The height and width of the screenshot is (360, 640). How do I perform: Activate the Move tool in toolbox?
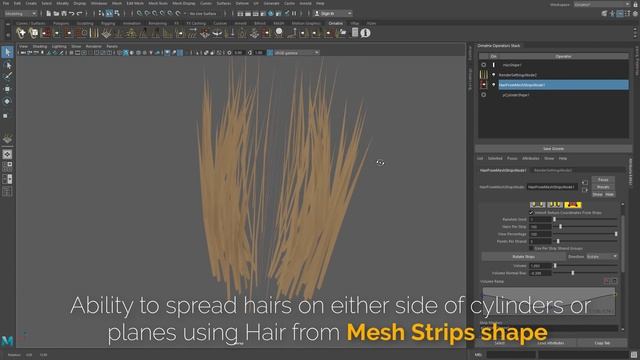(7, 89)
